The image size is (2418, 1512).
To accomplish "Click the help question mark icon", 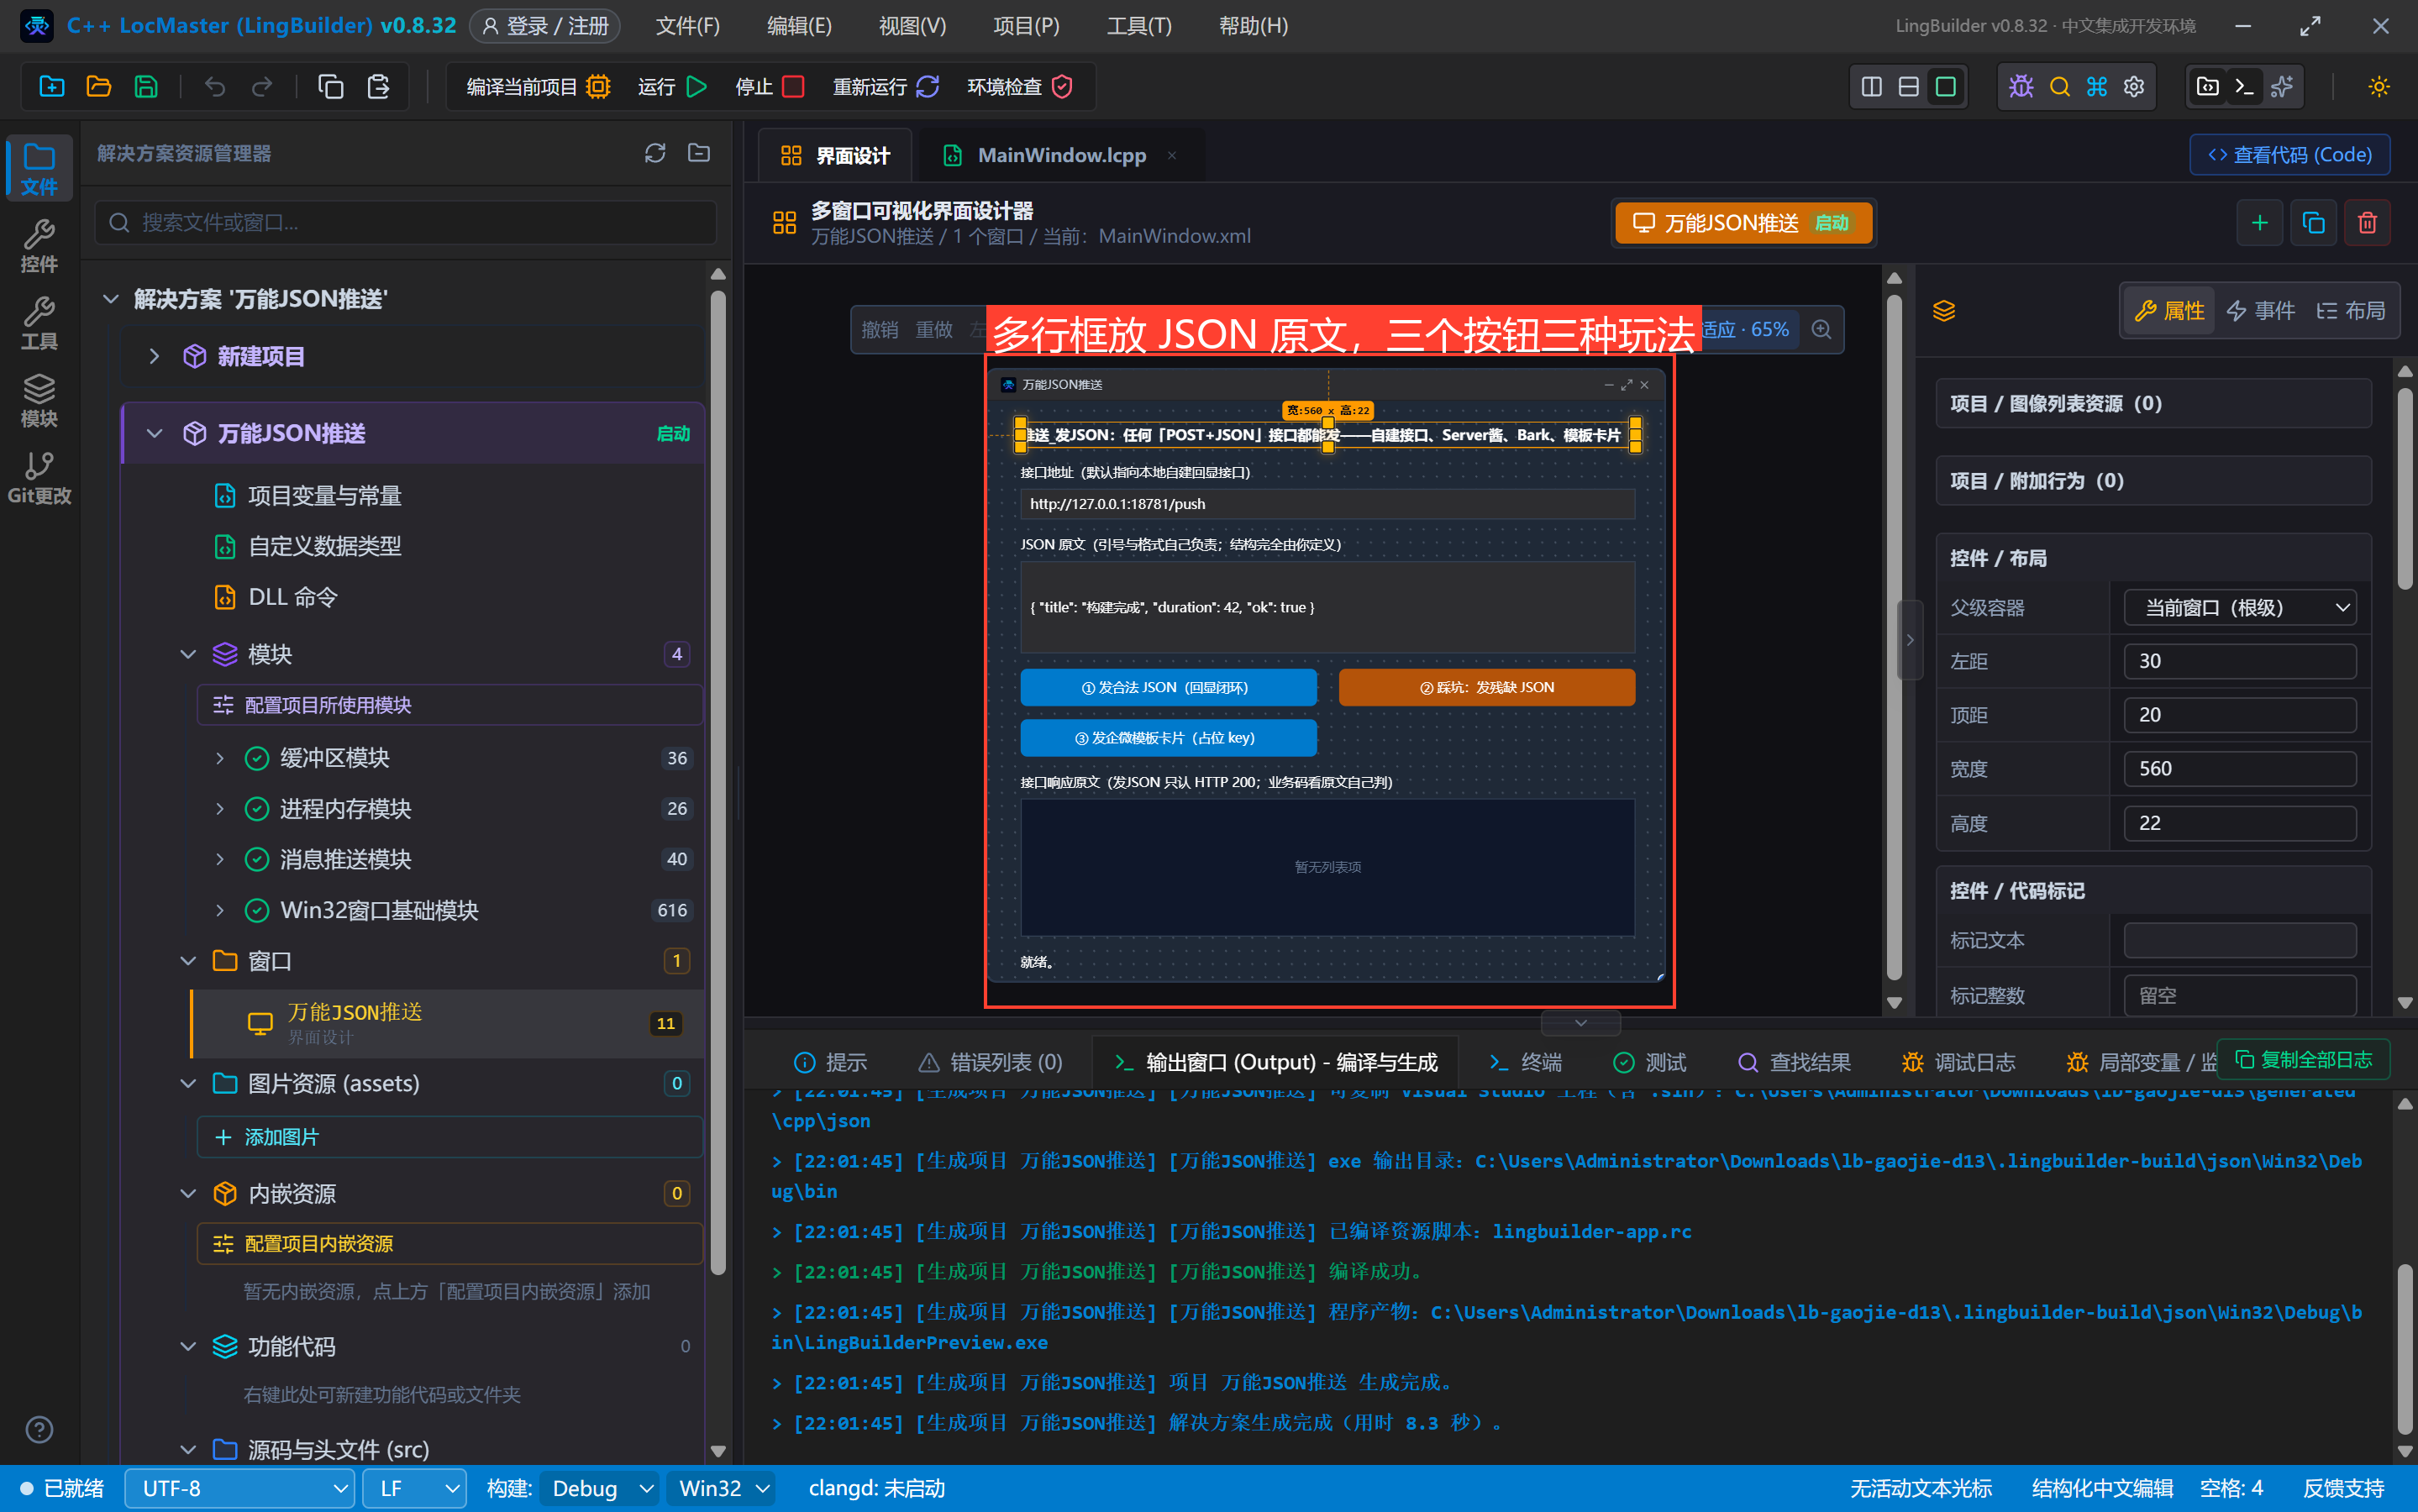I will coord(39,1429).
